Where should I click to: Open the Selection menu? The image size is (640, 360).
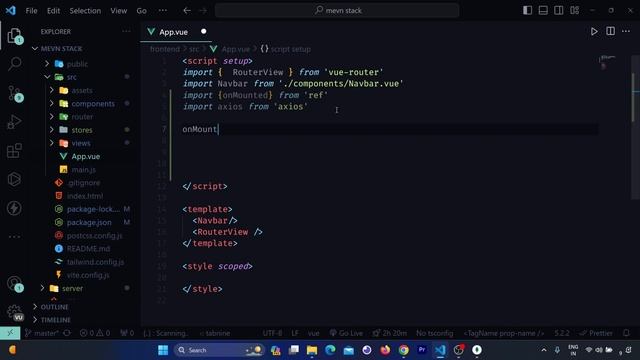(85, 11)
